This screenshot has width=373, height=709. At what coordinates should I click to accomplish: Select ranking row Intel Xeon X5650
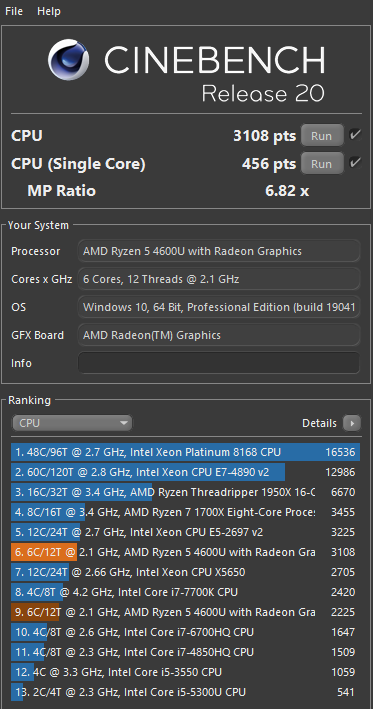[185, 572]
